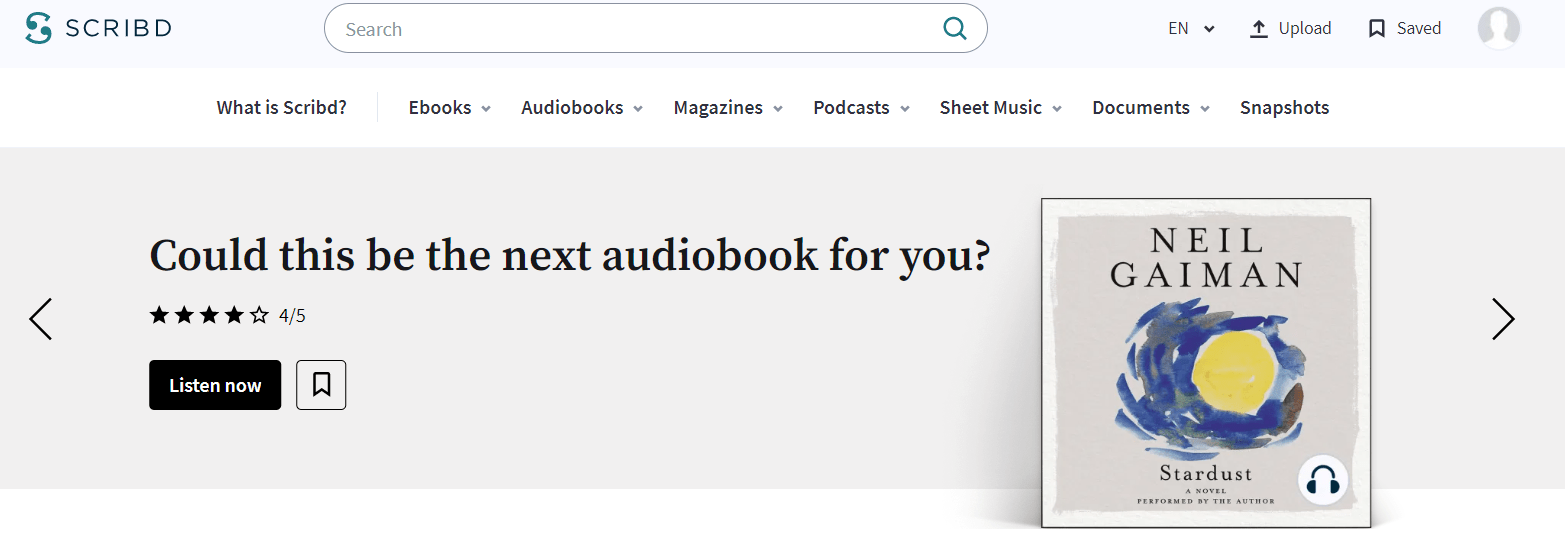The height and width of the screenshot is (559, 1565).
Task: Click the headline 'Could this be the next audiobook for you?'
Action: pos(569,256)
